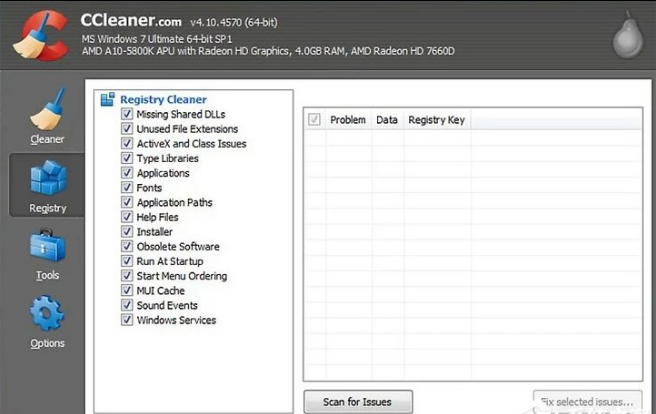The image size is (656, 414).
Task: Disable the Applications checkbox
Action: point(127,173)
